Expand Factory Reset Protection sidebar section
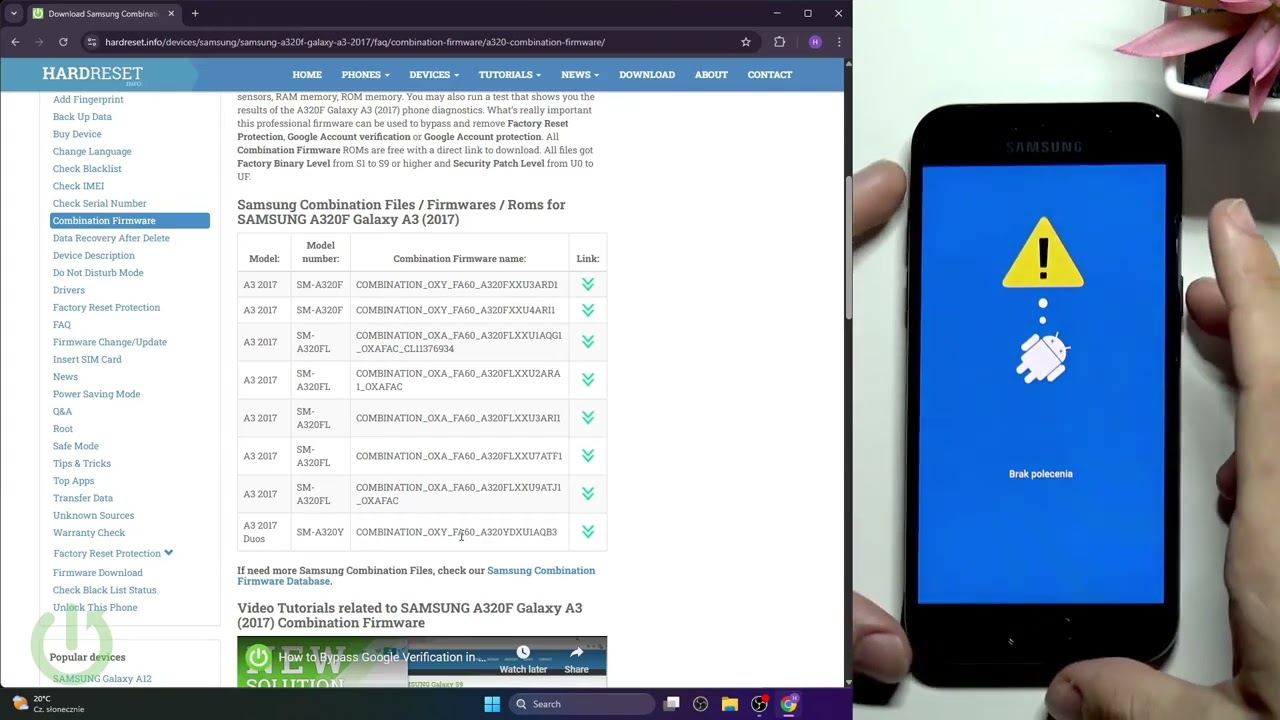Image resolution: width=1280 pixels, height=720 pixels. pos(113,553)
